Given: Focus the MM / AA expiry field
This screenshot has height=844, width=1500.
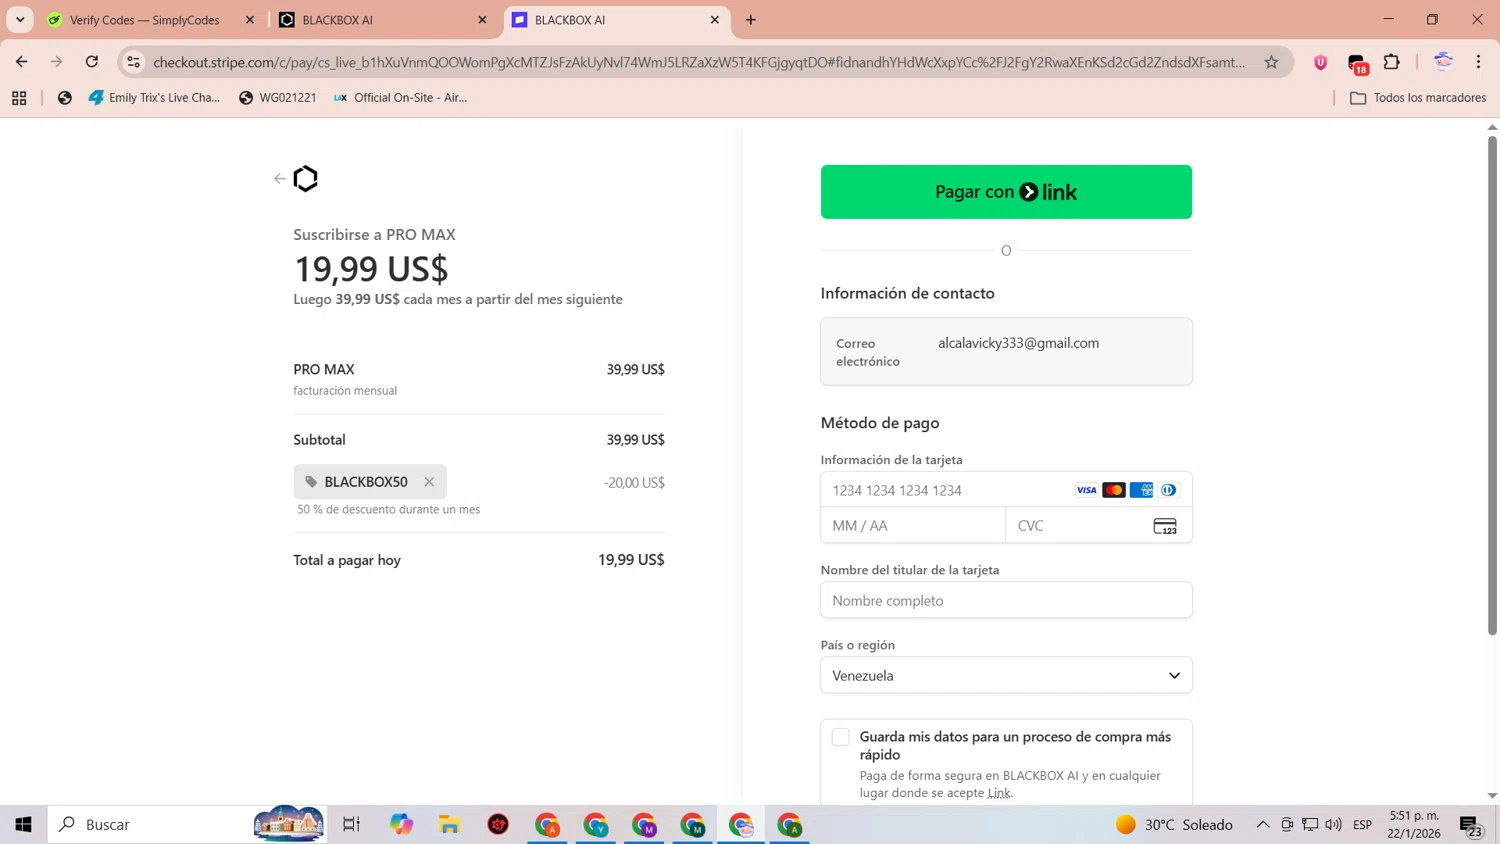Looking at the screenshot, I should click(913, 525).
